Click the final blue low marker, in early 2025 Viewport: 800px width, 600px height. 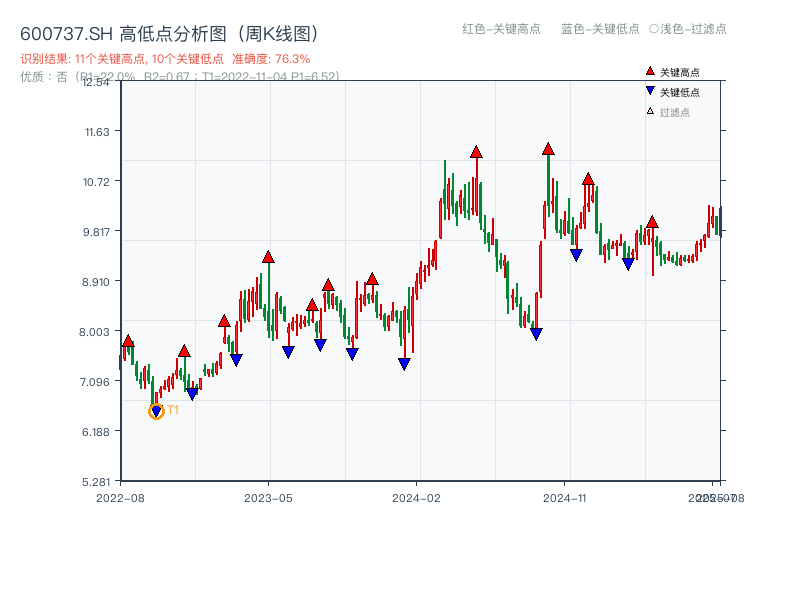tap(628, 264)
